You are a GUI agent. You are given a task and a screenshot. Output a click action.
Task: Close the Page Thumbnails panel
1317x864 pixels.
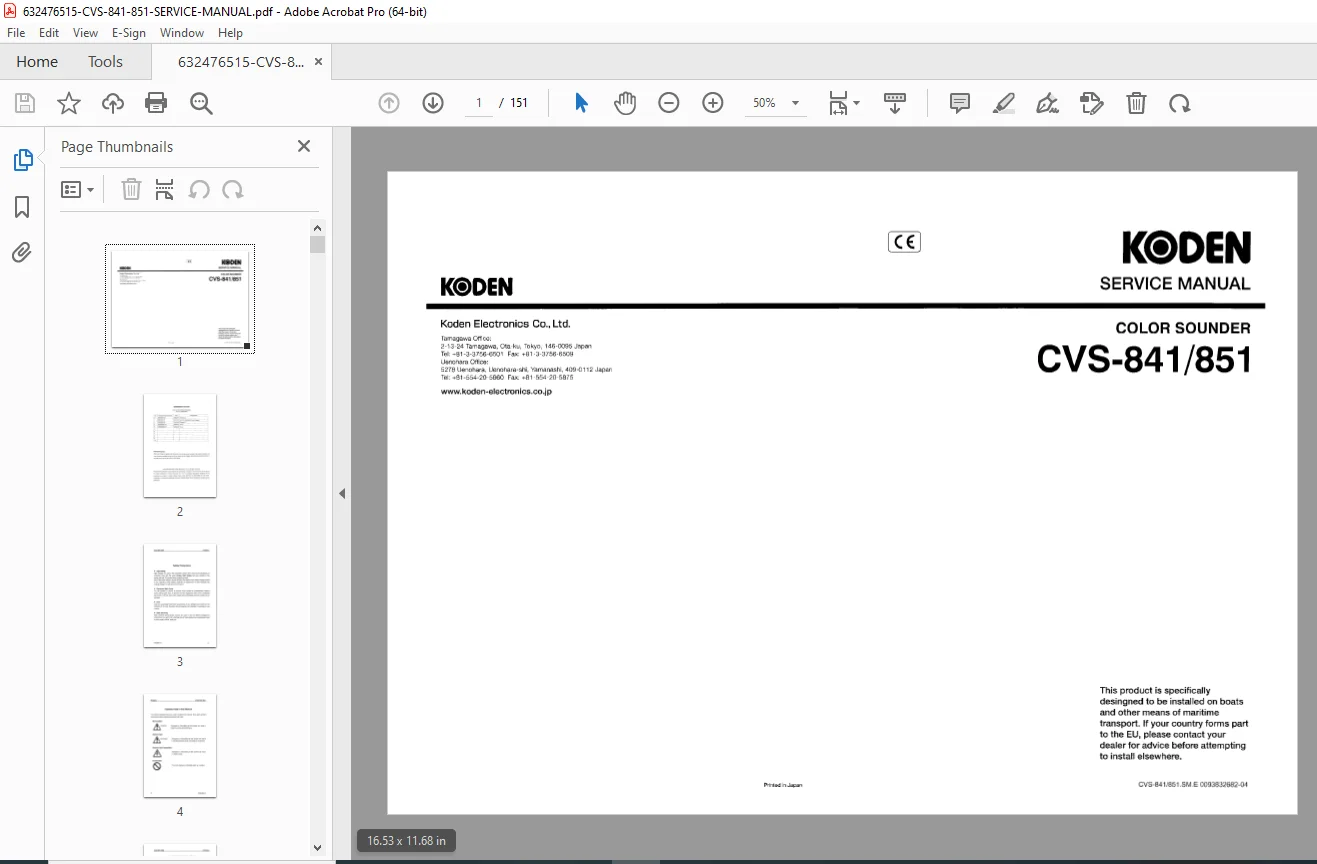point(304,146)
